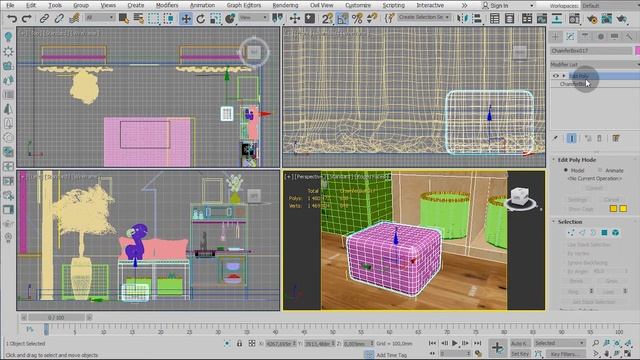Open the Display command panel tab
Image resolution: width=640 pixels, height=360 pixels.
(614, 36)
